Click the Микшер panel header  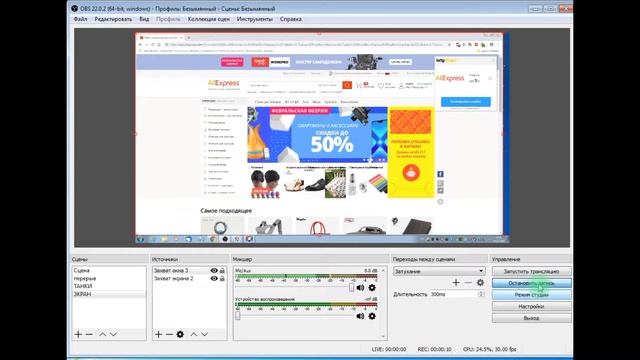pyautogui.click(x=242, y=259)
